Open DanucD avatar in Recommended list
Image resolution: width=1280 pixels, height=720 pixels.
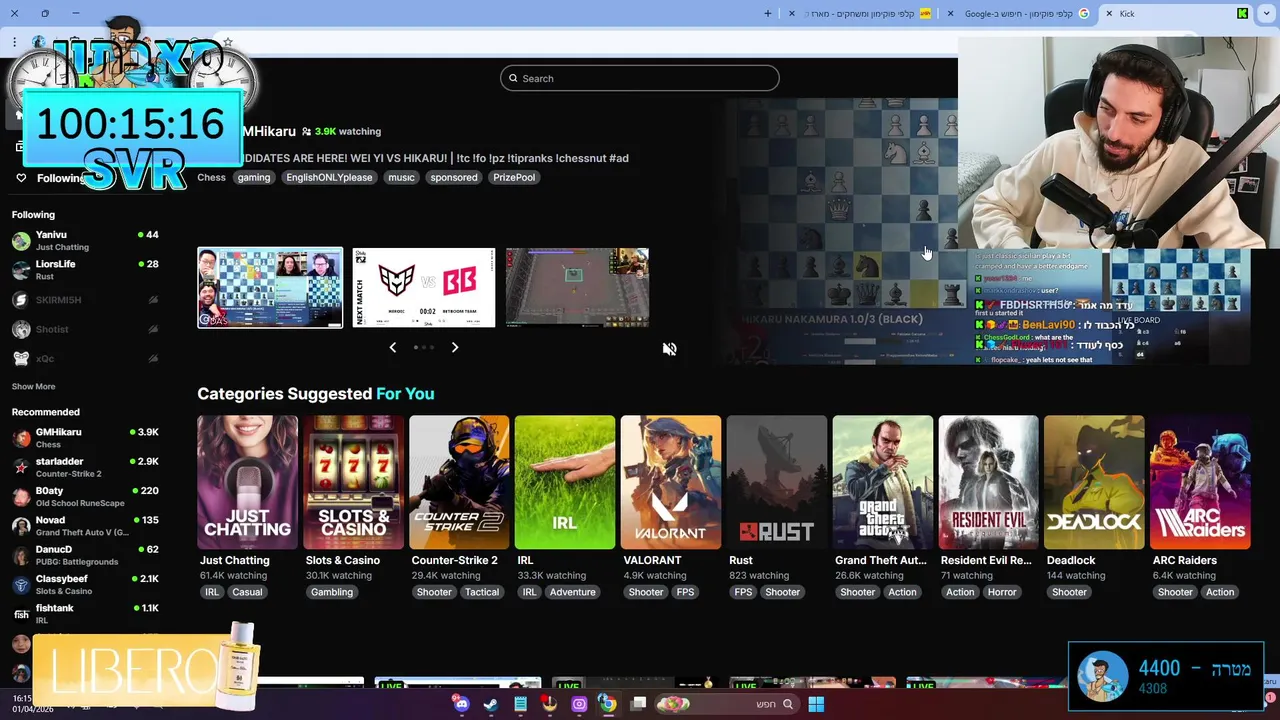click(21, 555)
